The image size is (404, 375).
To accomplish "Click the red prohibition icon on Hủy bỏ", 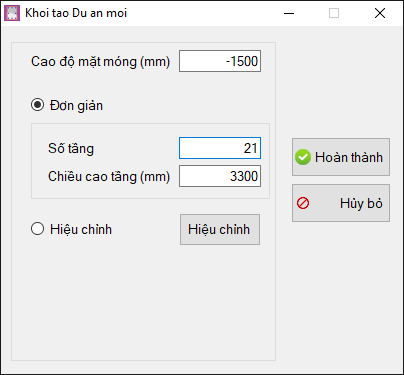I will click(x=303, y=203).
